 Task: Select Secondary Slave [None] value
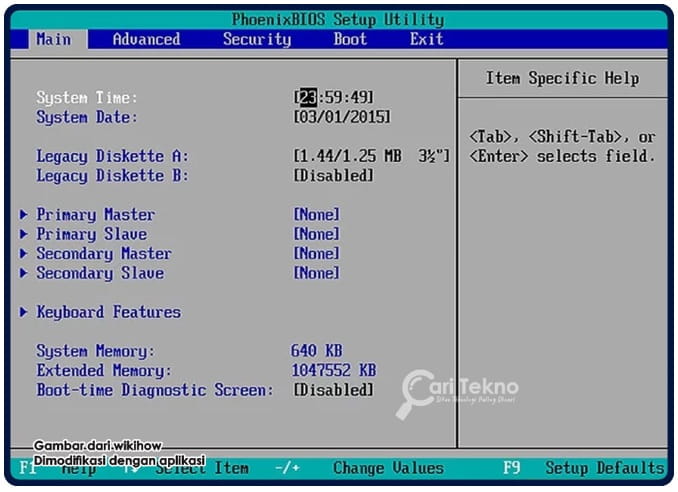point(317,273)
